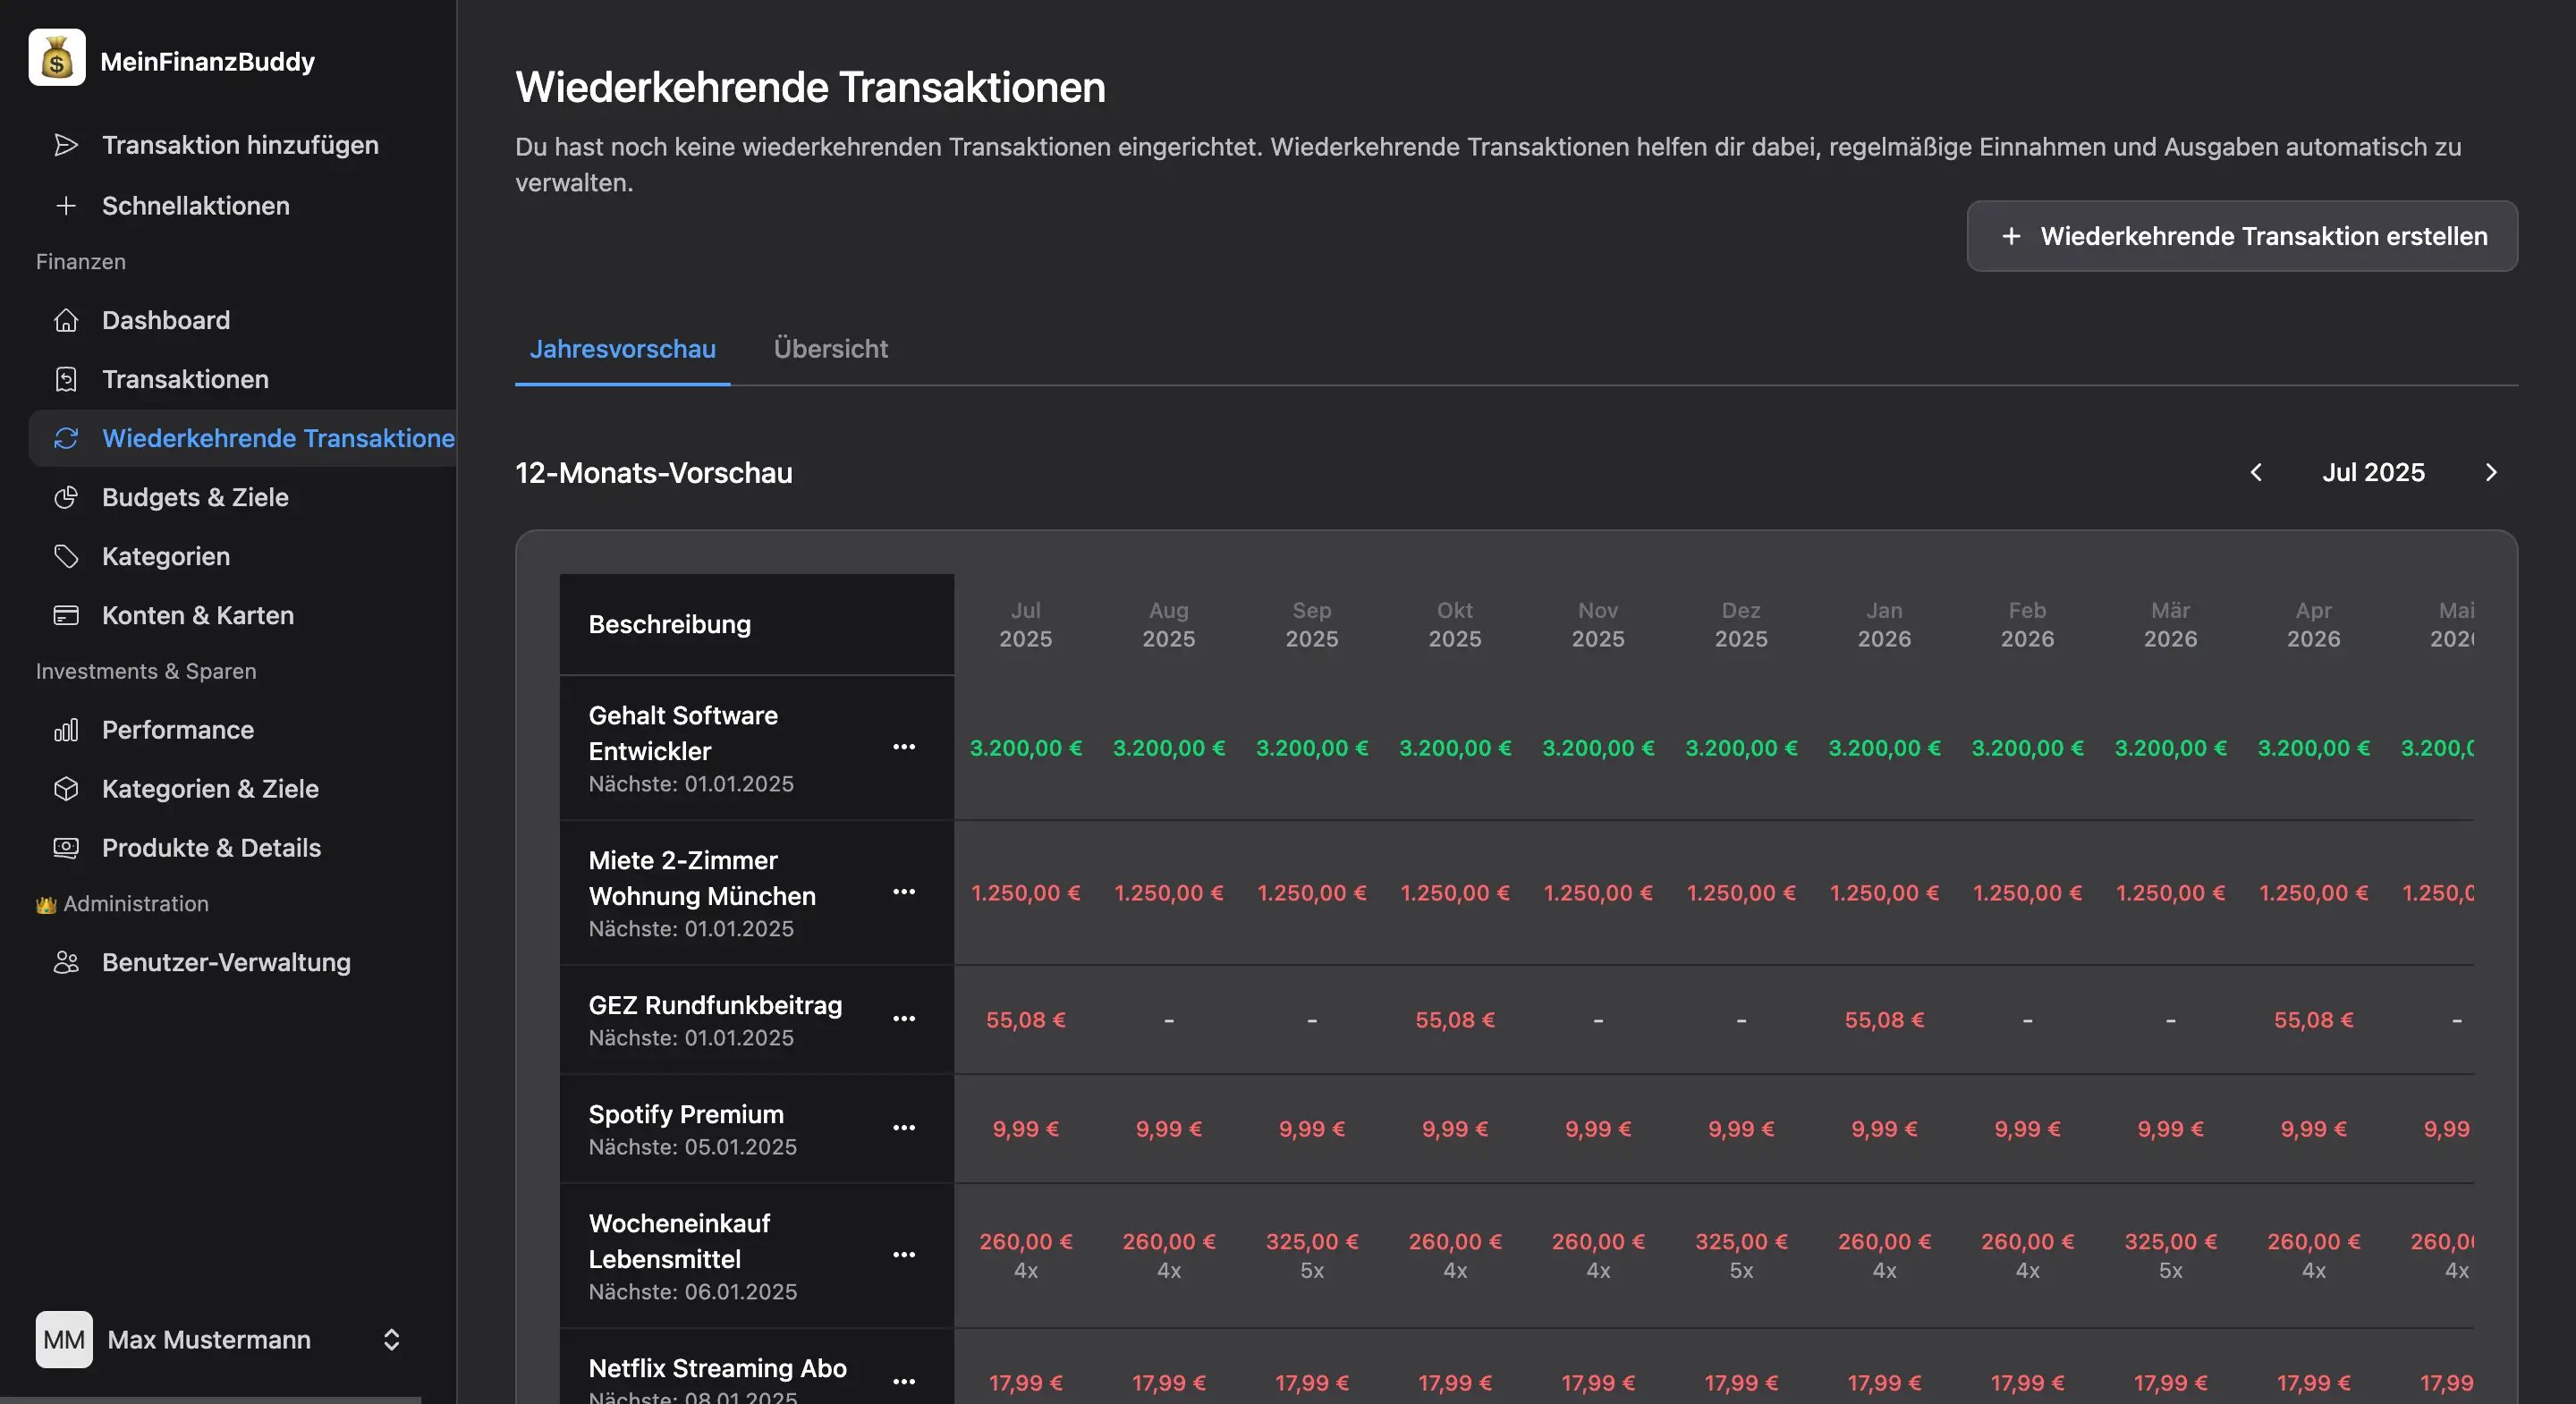Open the Spotify Premium row options menu
This screenshot has width=2576, height=1404.
pyautogui.click(x=905, y=1128)
